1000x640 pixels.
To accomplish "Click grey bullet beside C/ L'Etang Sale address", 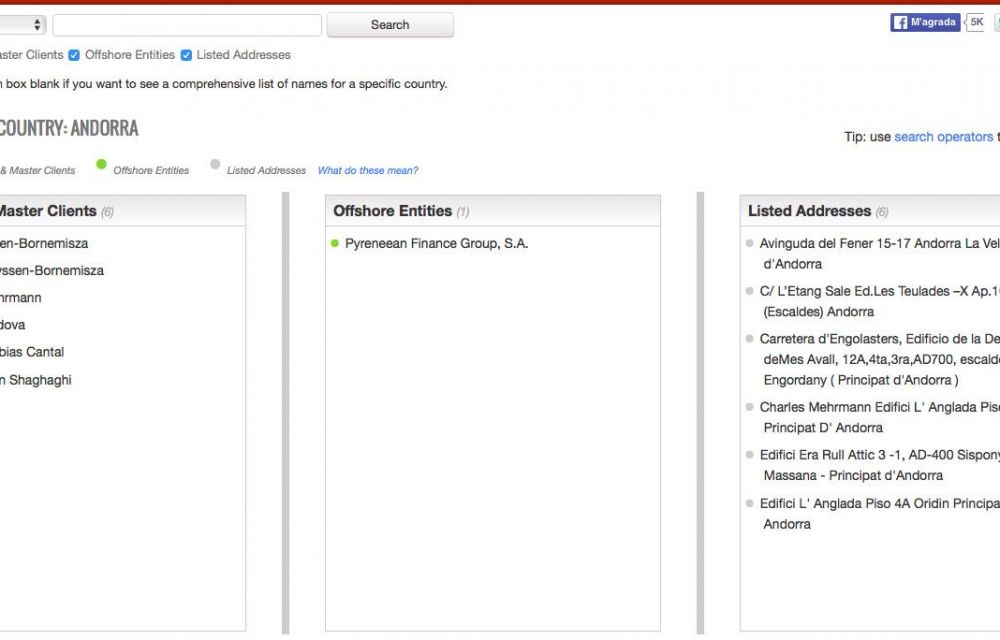I will click(750, 291).
